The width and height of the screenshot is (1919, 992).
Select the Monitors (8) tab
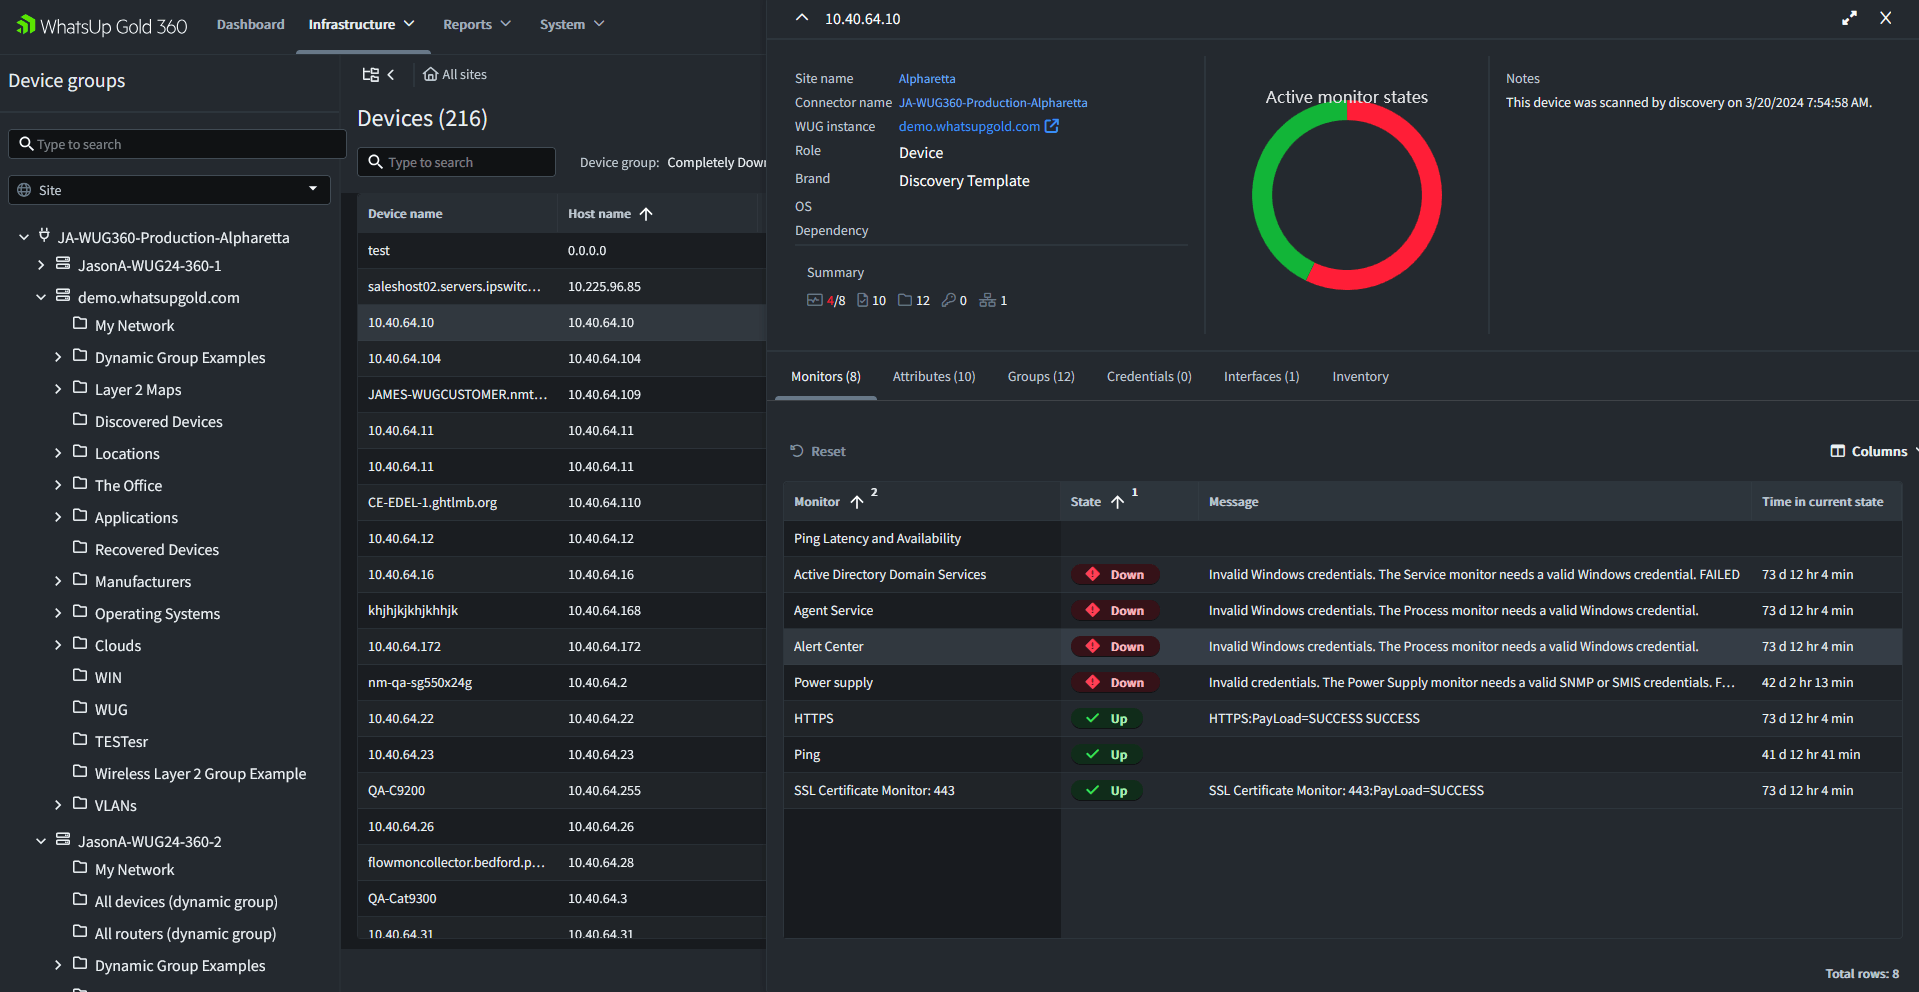pos(826,377)
